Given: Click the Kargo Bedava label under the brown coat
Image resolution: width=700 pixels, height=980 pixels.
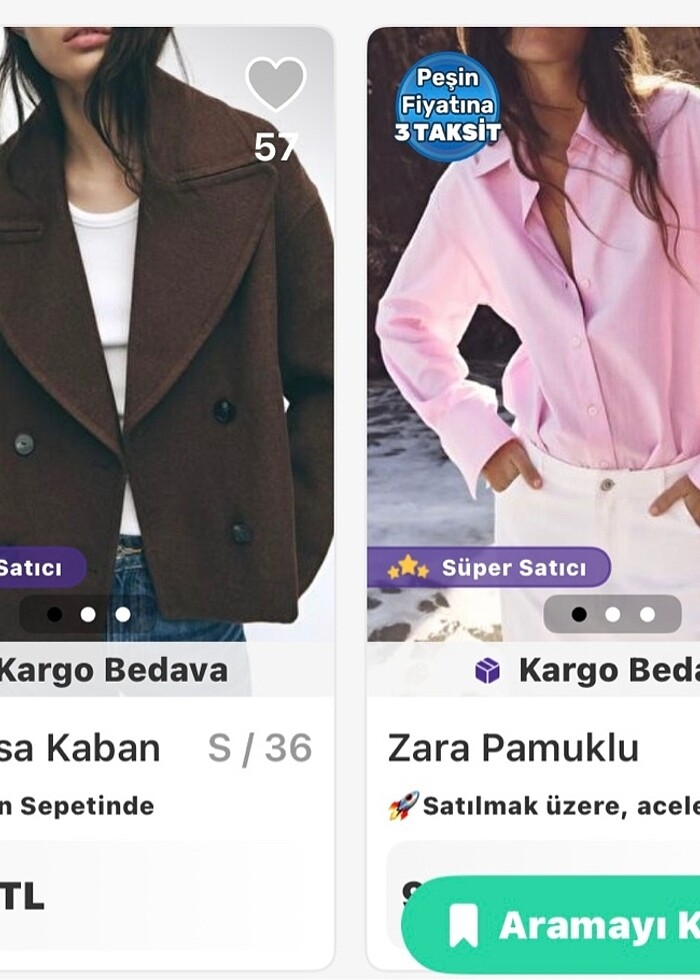Looking at the screenshot, I should tap(113, 671).
